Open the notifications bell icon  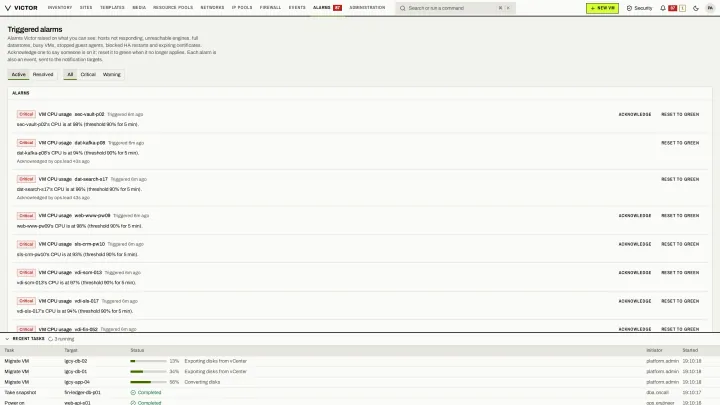(x=663, y=8)
